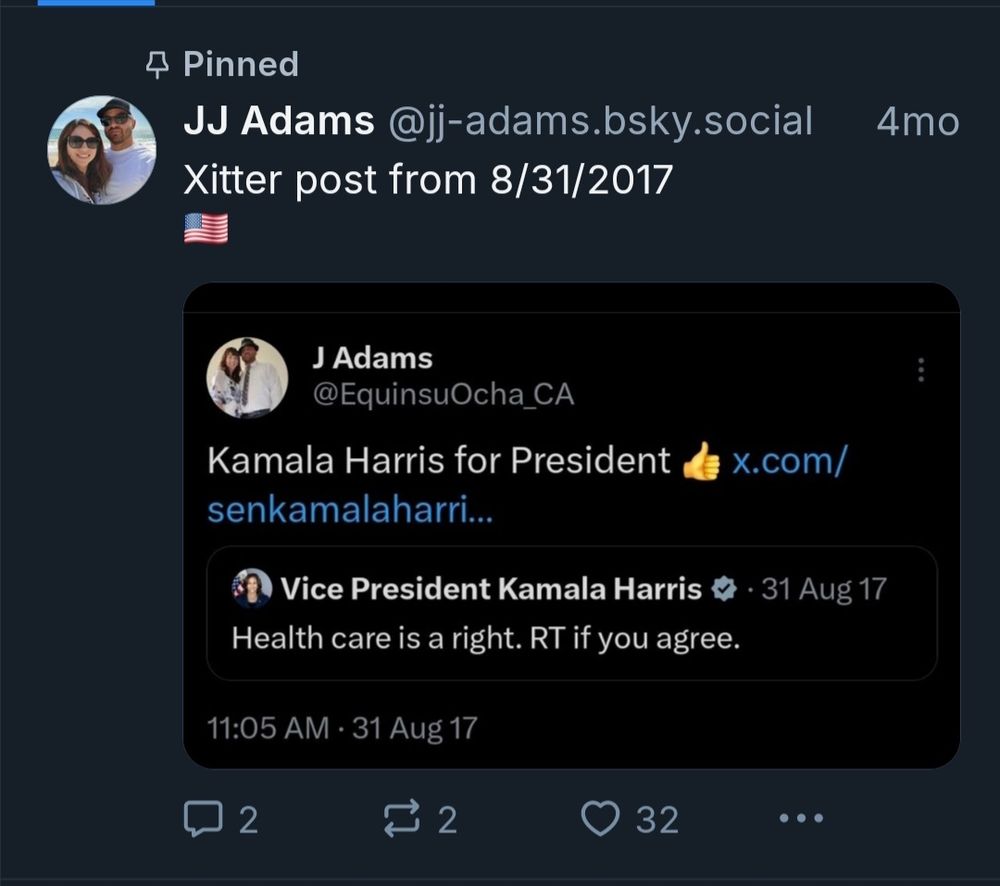Open replies via the speech bubble icon

pos(205,817)
